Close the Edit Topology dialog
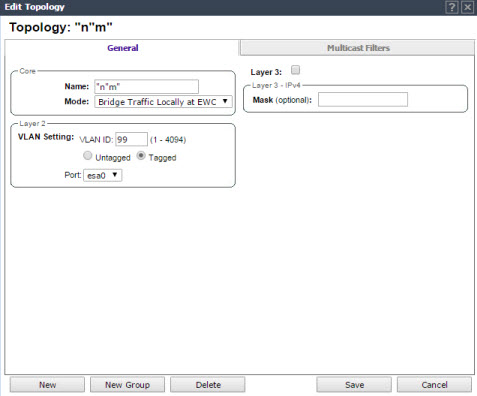This screenshot has height=396, width=477. pos(468,7)
